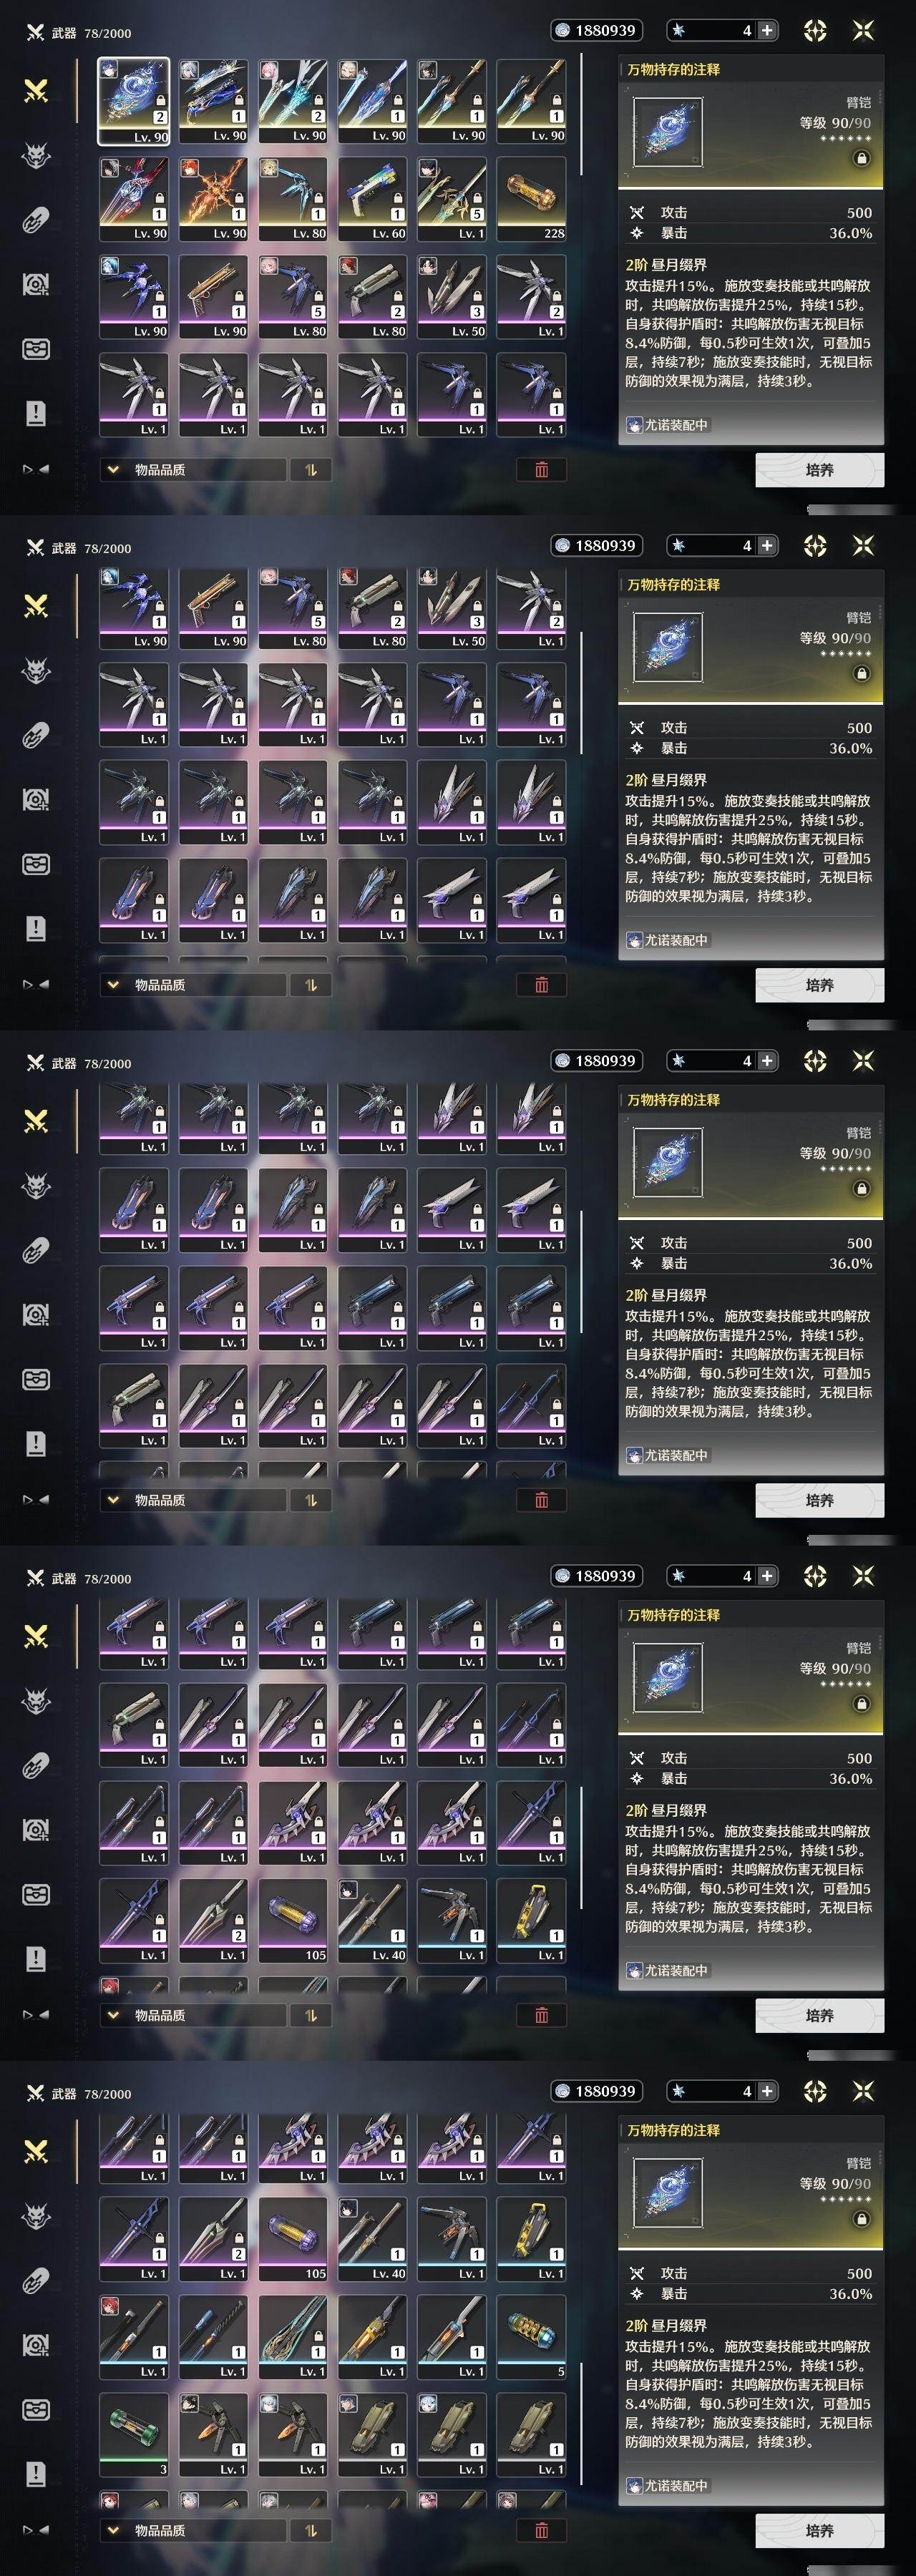Select the Lv. 60 pistol weapon thumbnail

372,199
